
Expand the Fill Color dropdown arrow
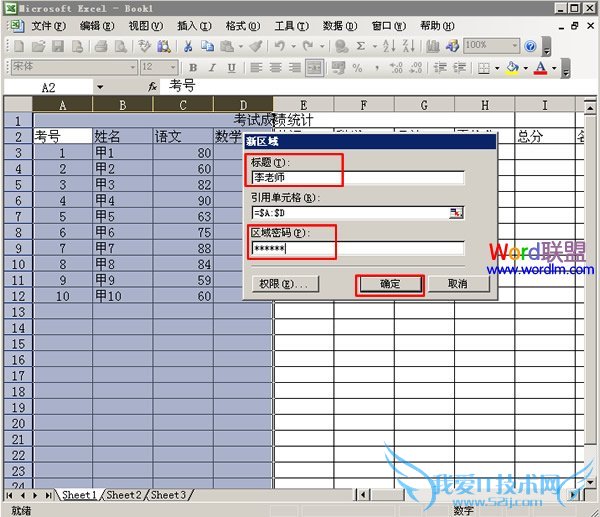(x=526, y=68)
